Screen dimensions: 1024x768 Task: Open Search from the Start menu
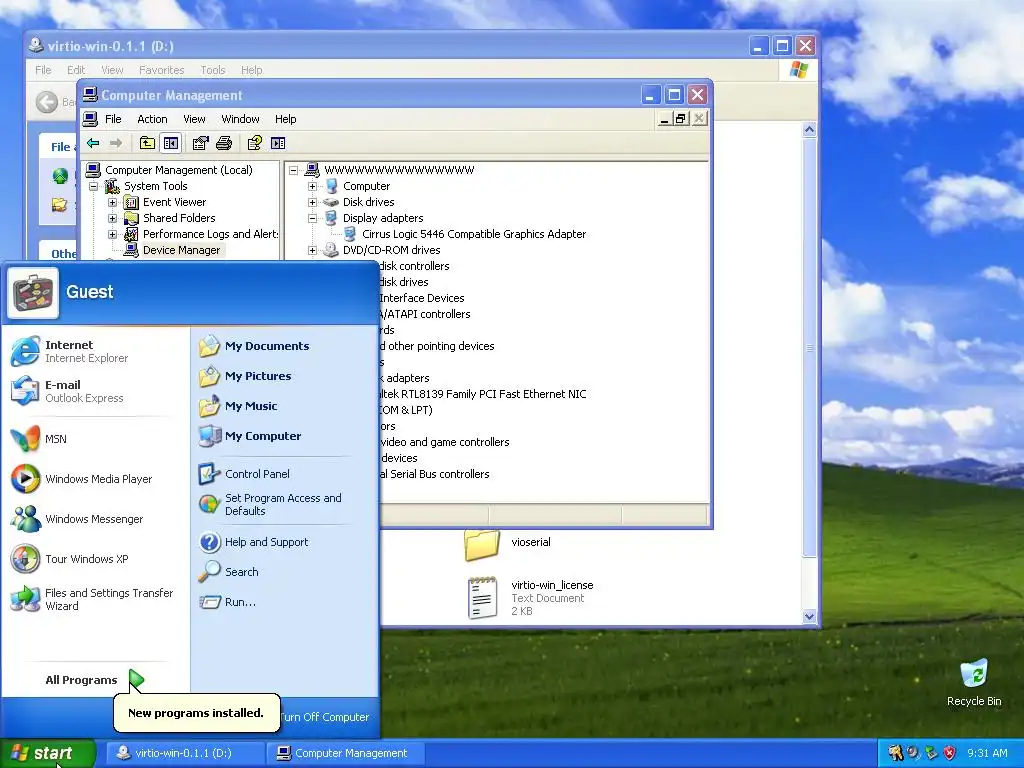click(x=283, y=572)
